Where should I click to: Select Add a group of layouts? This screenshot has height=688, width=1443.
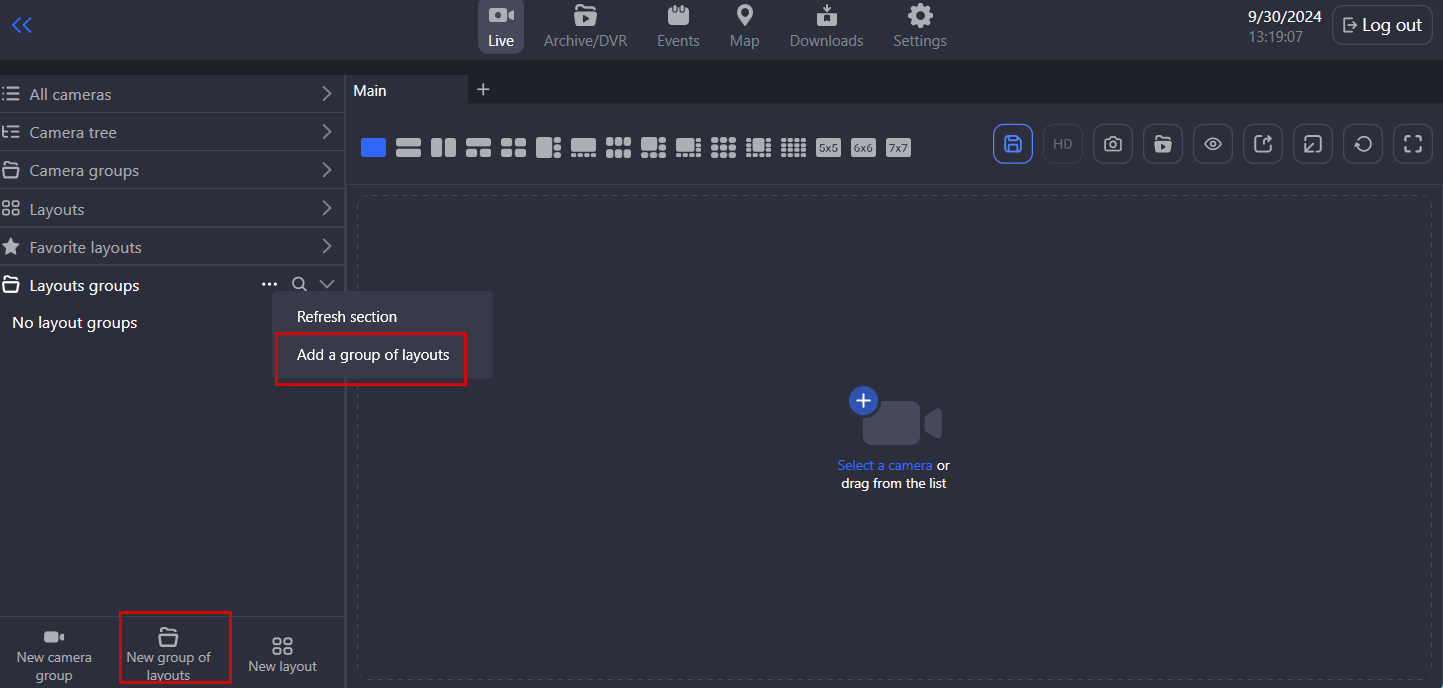pos(372,355)
